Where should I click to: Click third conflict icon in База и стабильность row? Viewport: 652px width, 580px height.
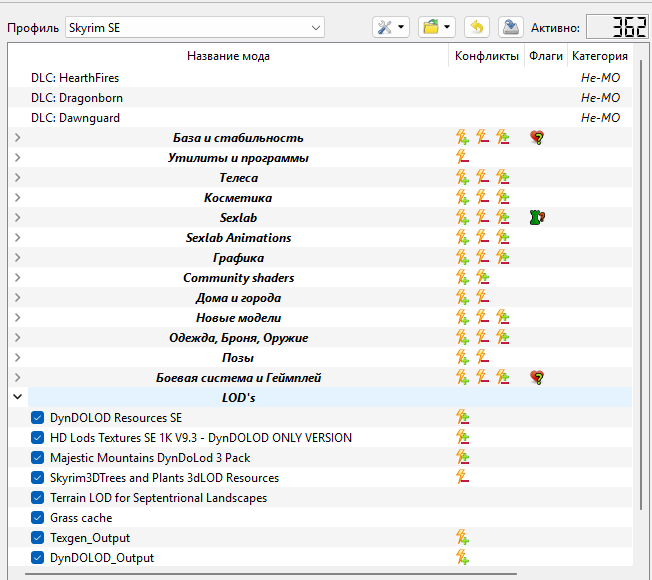tap(503, 137)
